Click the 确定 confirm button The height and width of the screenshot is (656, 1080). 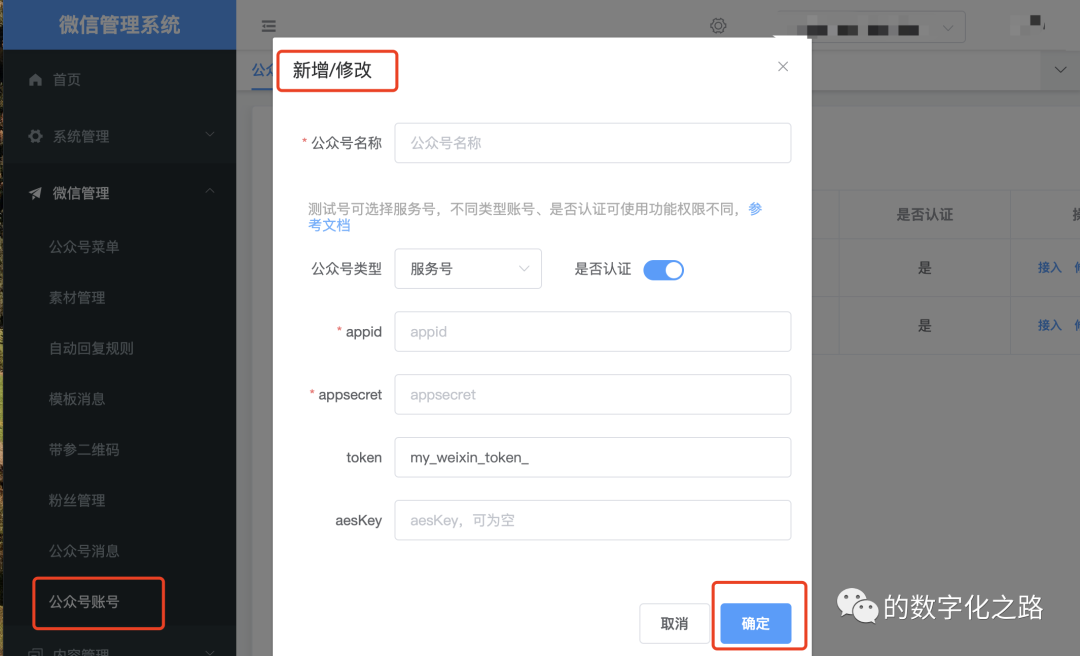756,624
